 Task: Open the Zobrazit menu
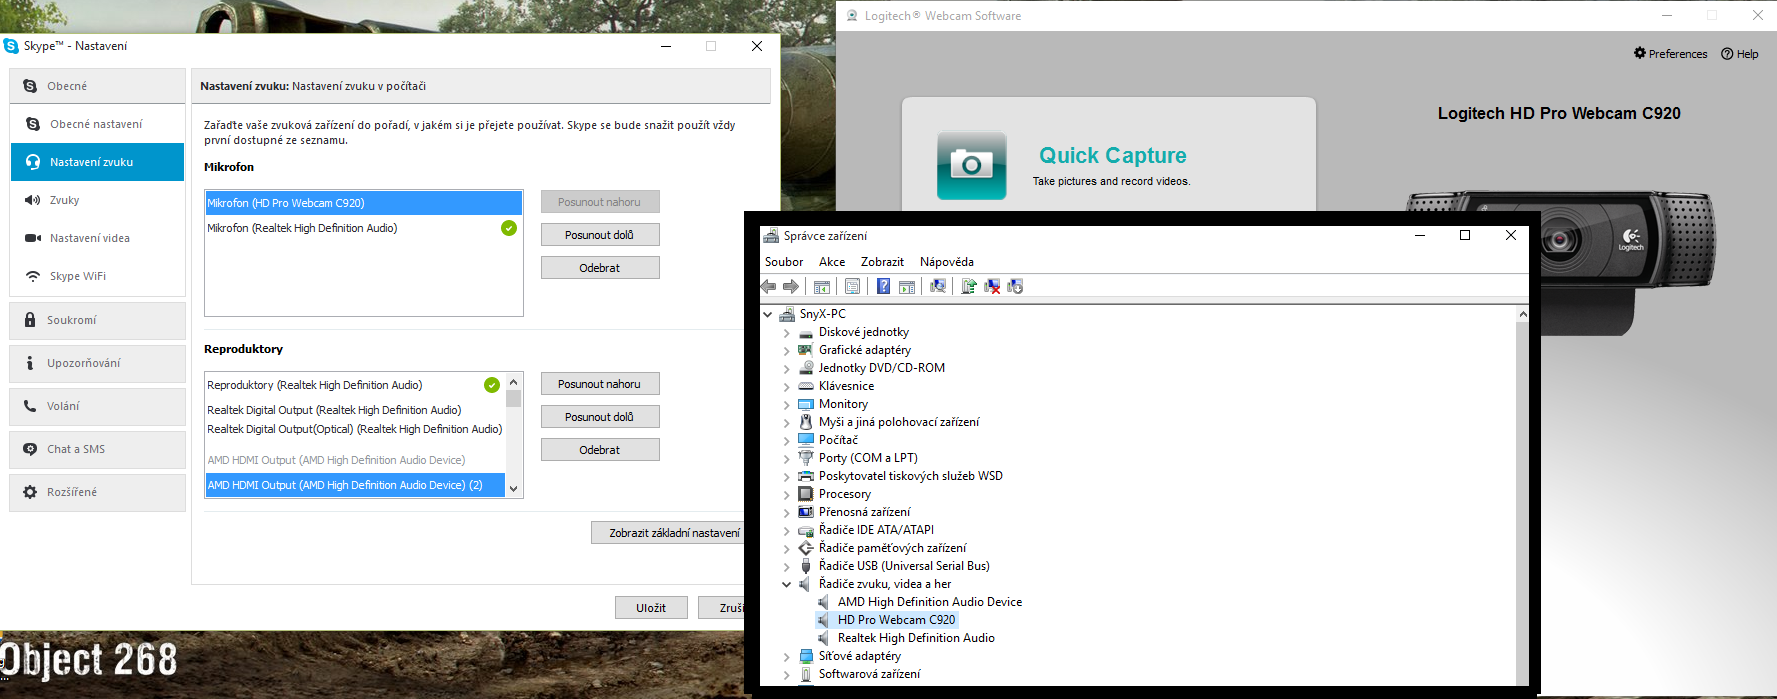coord(882,262)
